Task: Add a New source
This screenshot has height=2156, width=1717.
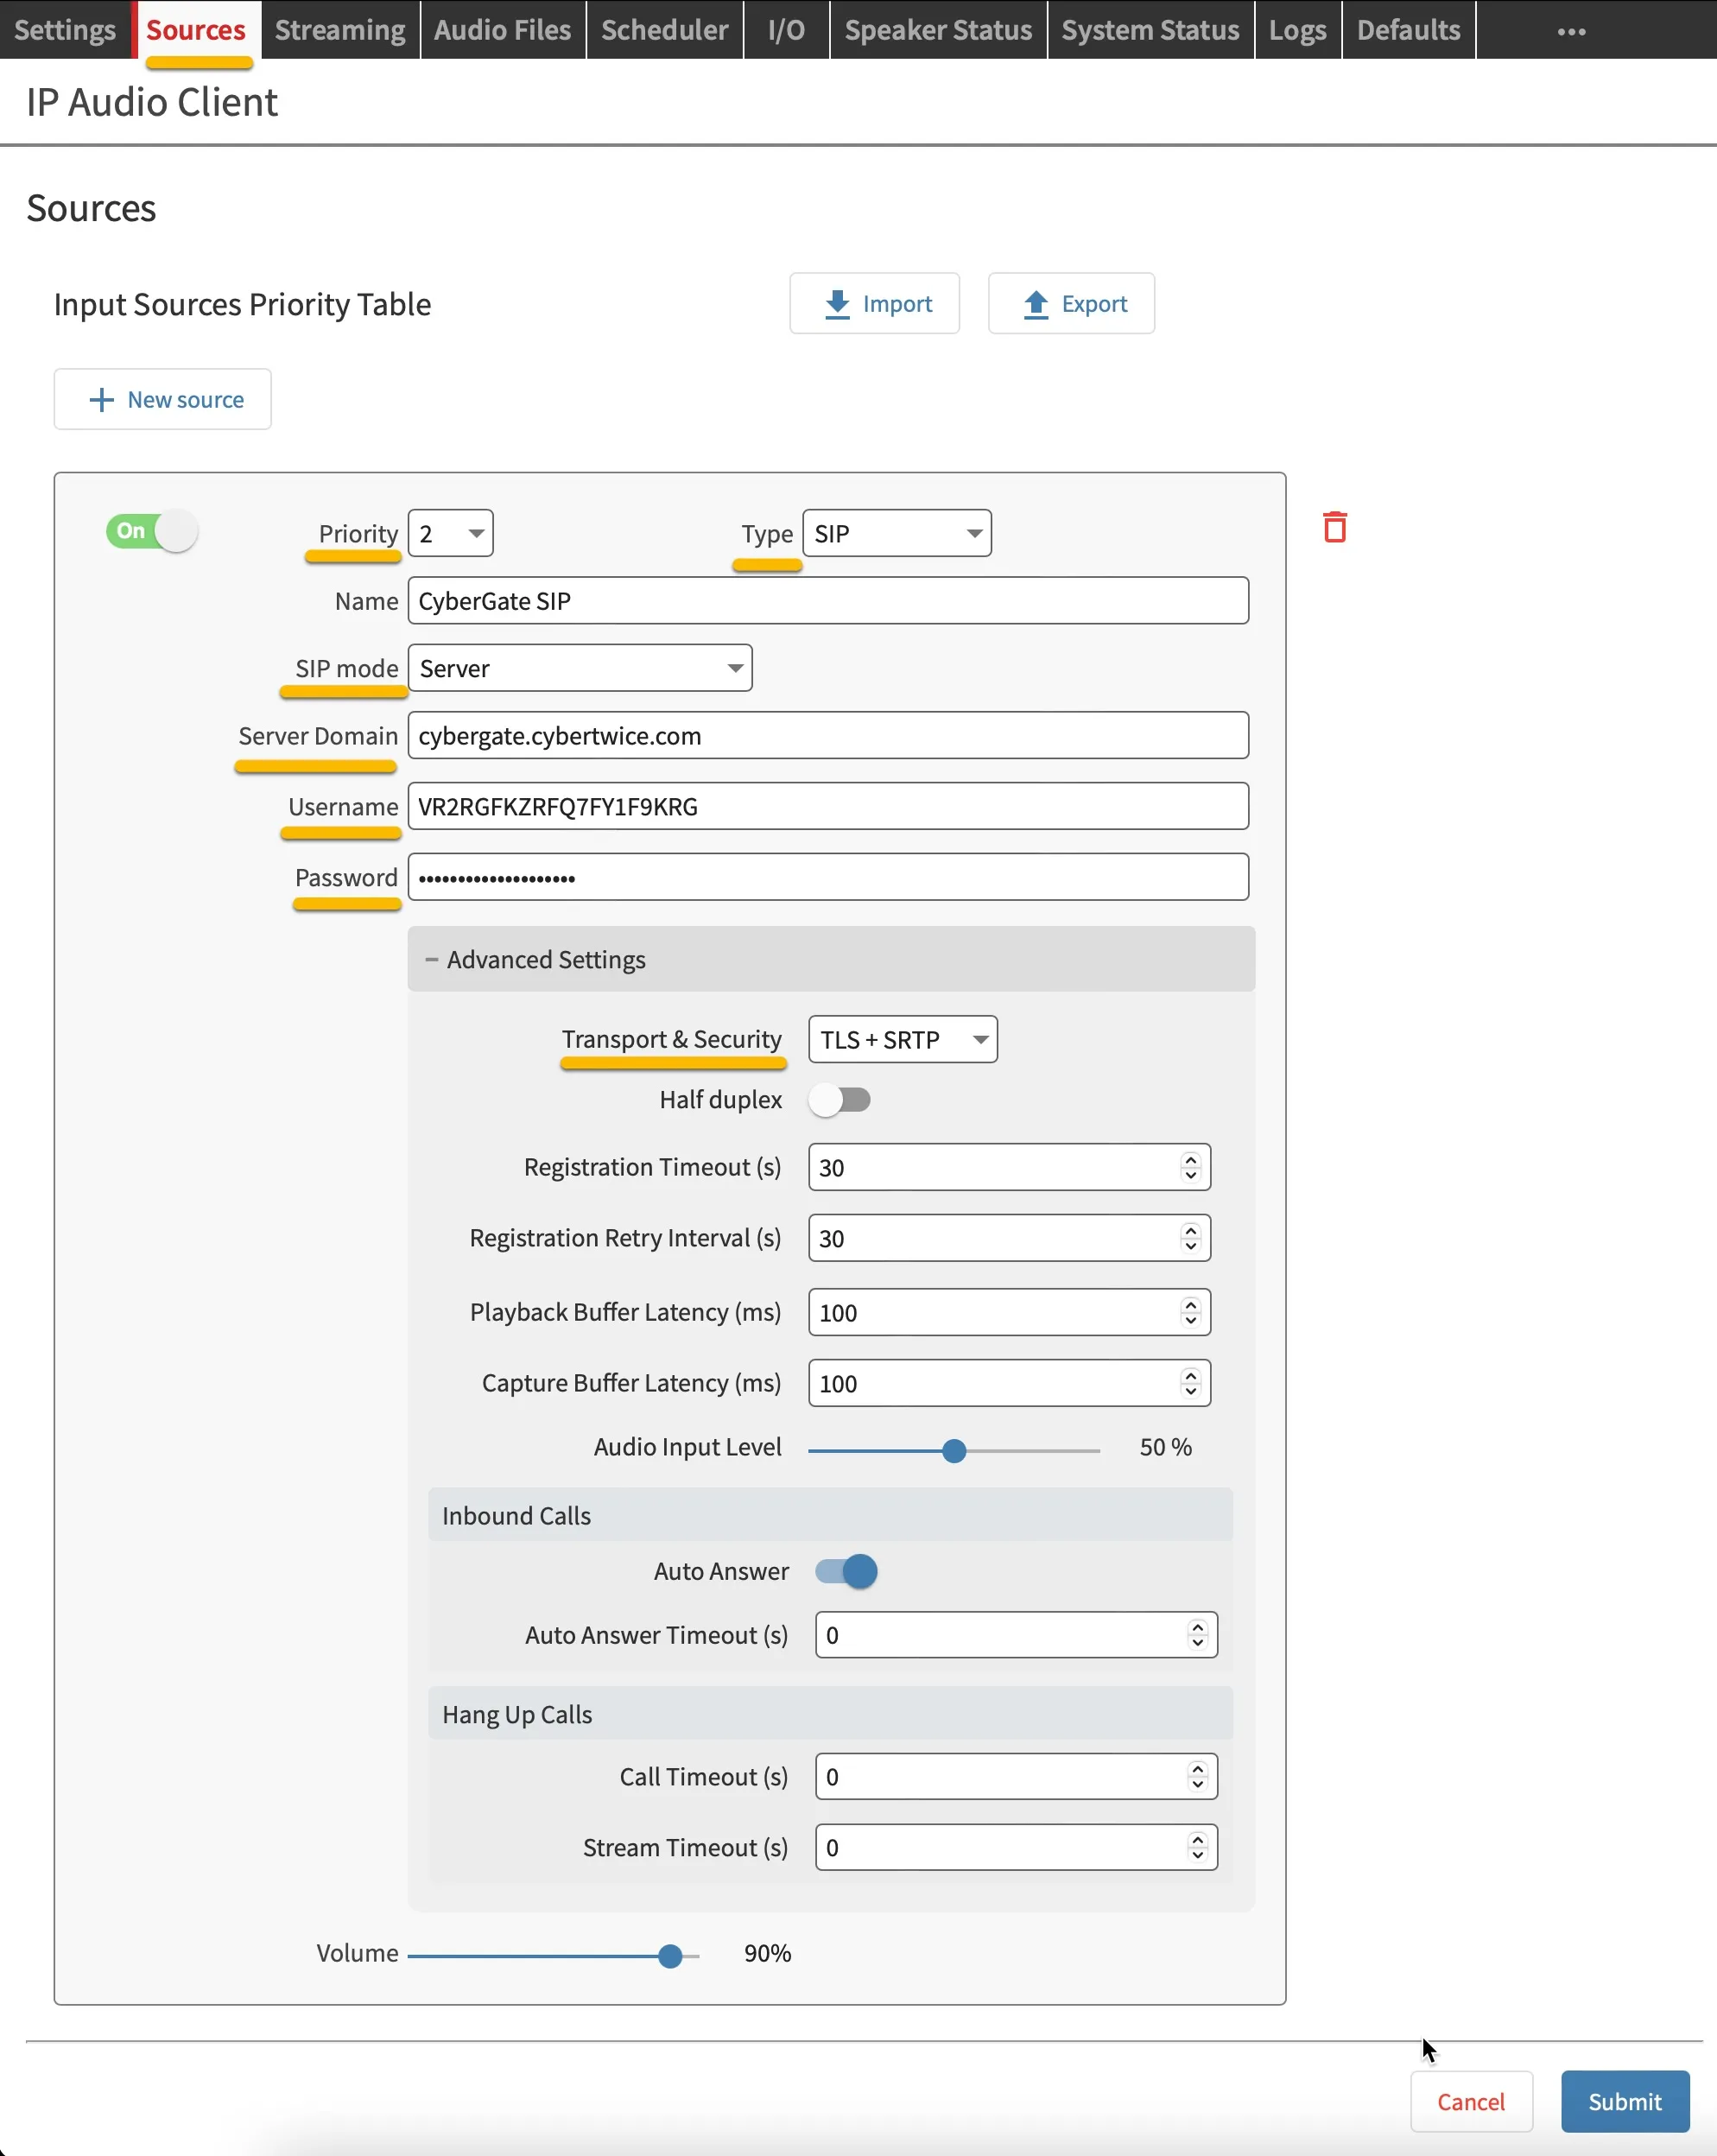Action: pyautogui.click(x=163, y=399)
